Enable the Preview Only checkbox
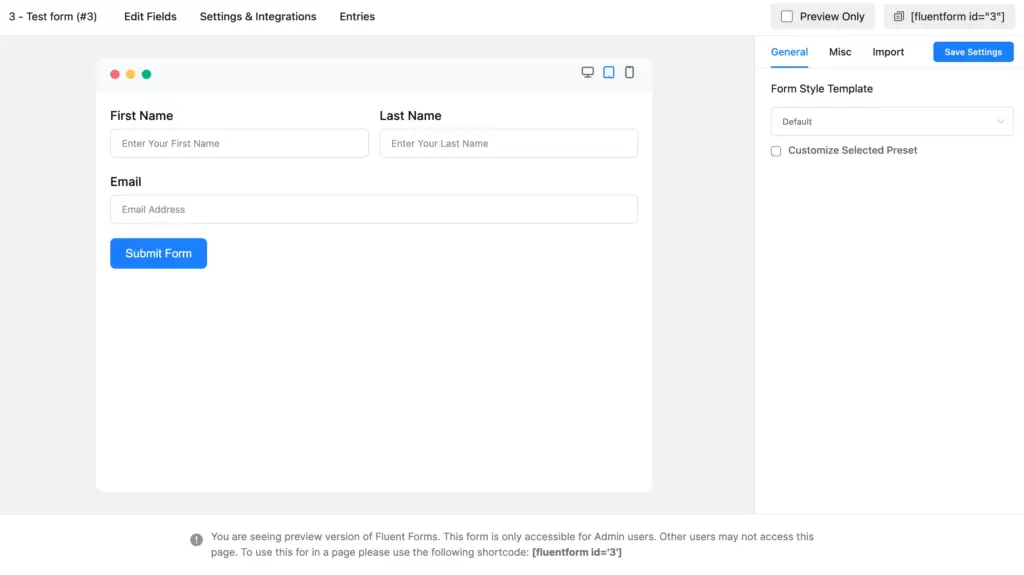 [x=787, y=17]
